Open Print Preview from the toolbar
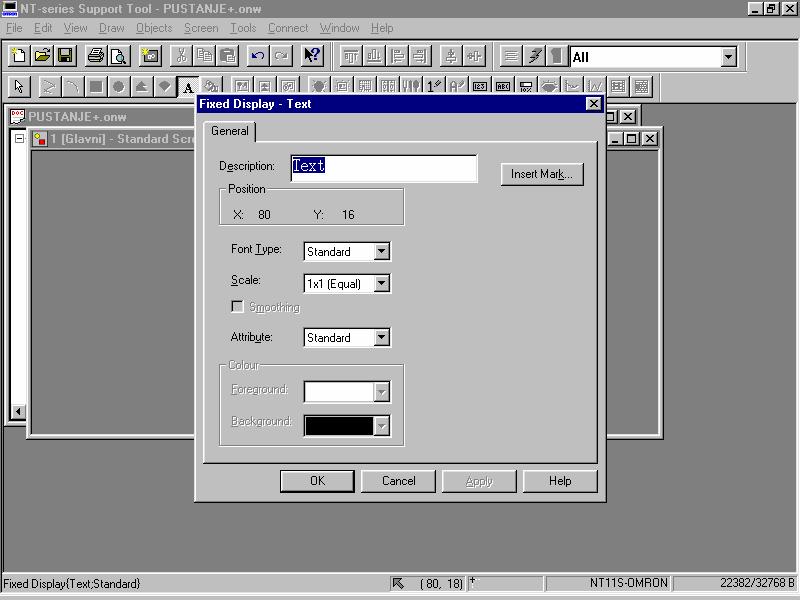 (x=119, y=56)
